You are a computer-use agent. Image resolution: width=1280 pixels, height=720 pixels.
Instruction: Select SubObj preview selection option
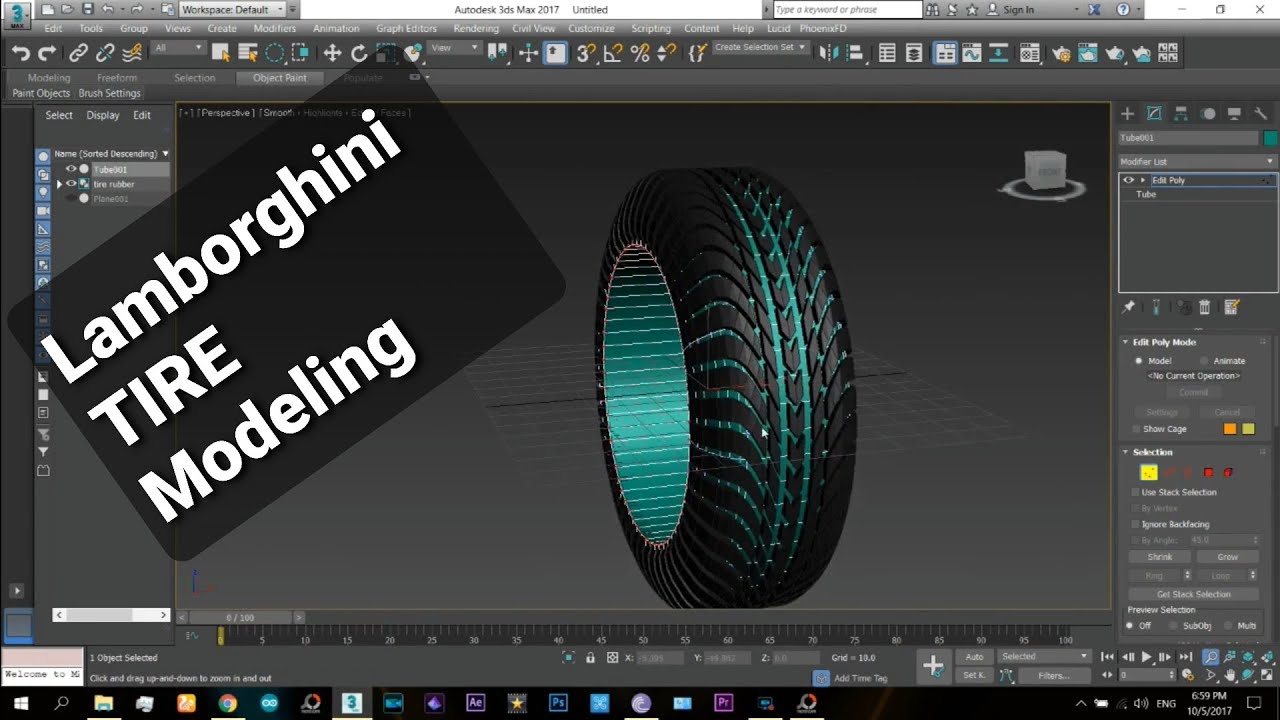(x=1173, y=626)
